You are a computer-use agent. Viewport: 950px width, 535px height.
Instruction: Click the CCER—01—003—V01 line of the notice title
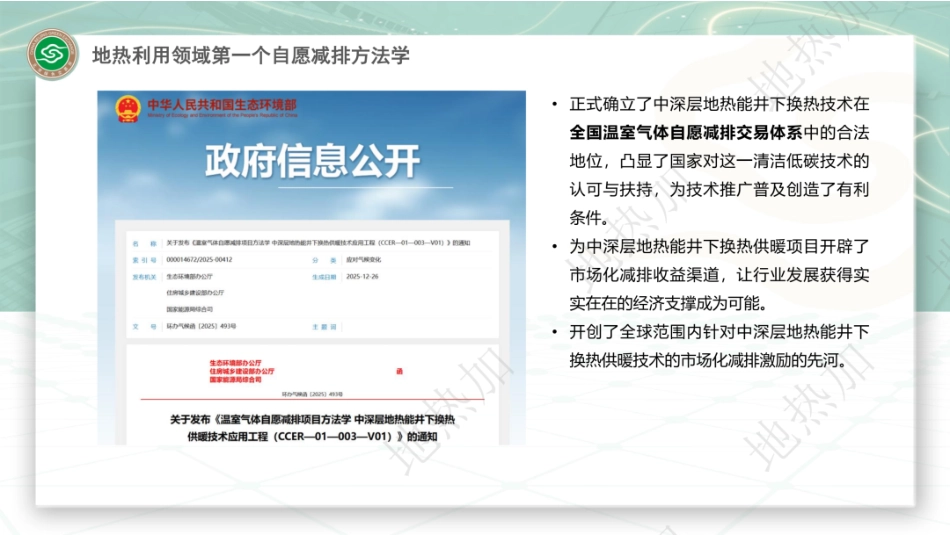pyautogui.click(x=312, y=436)
